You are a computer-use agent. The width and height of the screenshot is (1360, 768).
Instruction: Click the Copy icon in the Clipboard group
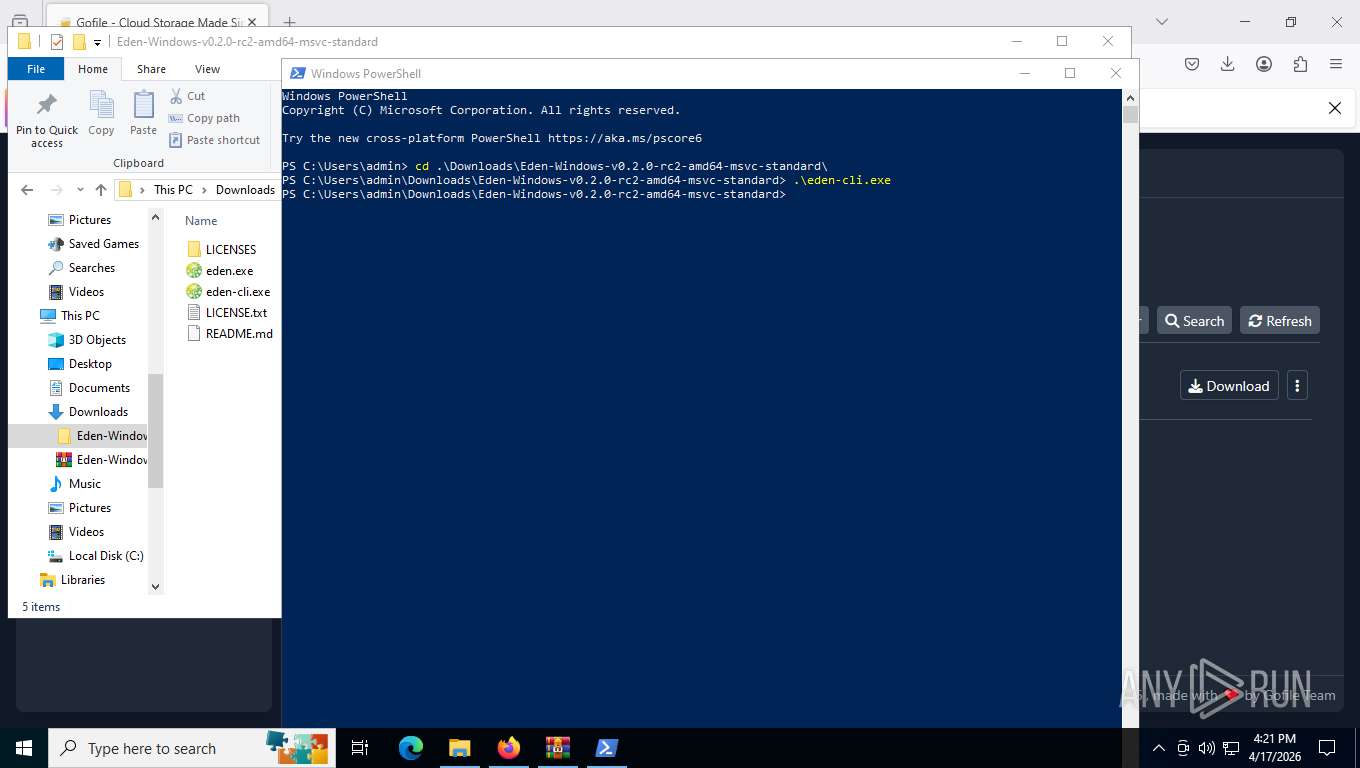tap(101, 113)
